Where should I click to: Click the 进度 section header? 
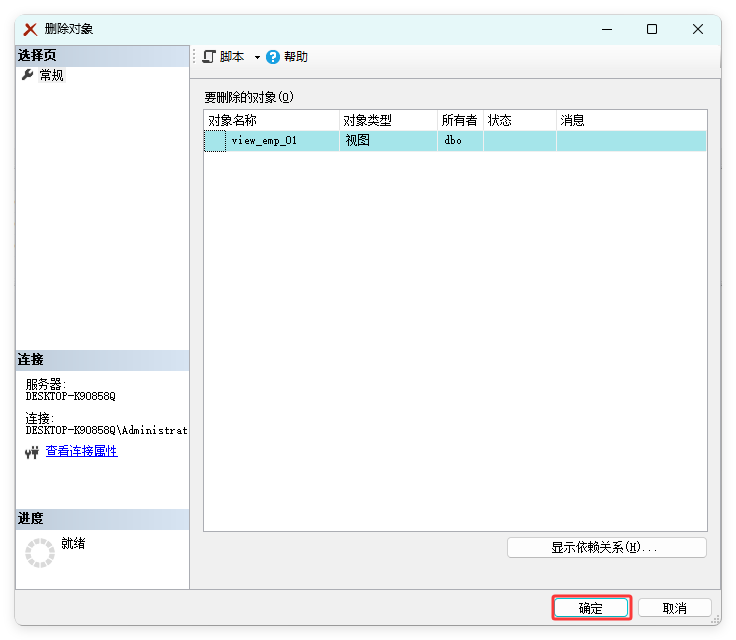[x=102, y=519]
